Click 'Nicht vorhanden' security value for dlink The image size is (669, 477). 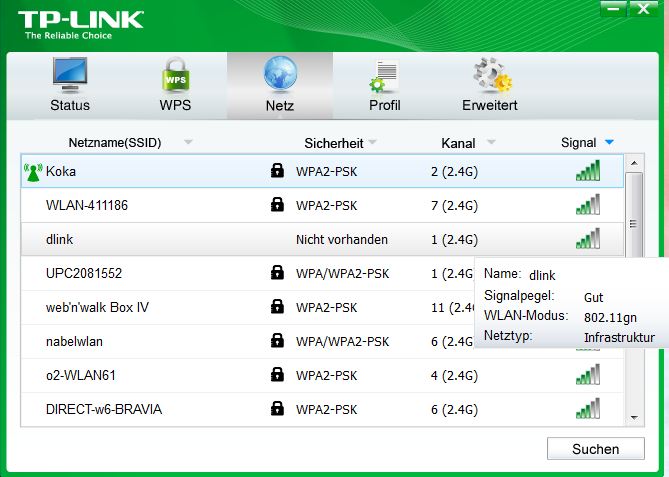click(x=342, y=239)
